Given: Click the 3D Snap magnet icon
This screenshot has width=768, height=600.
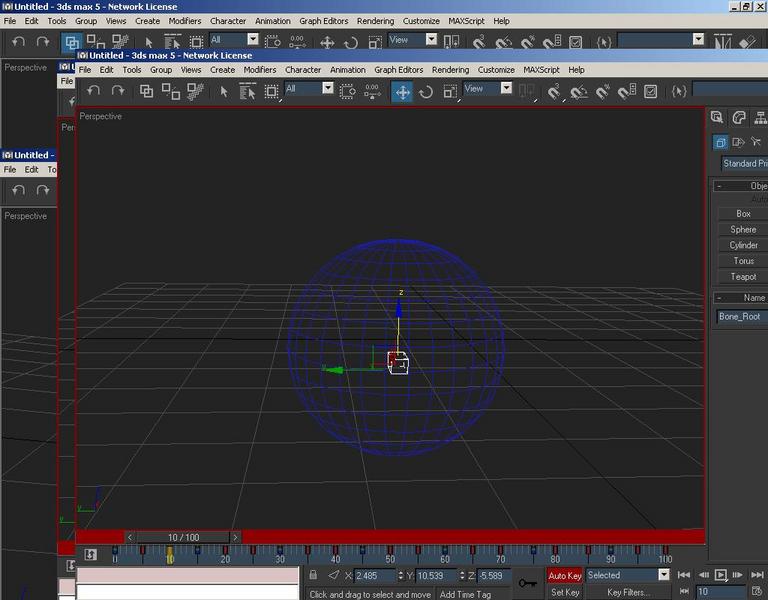Looking at the screenshot, I should (x=554, y=92).
